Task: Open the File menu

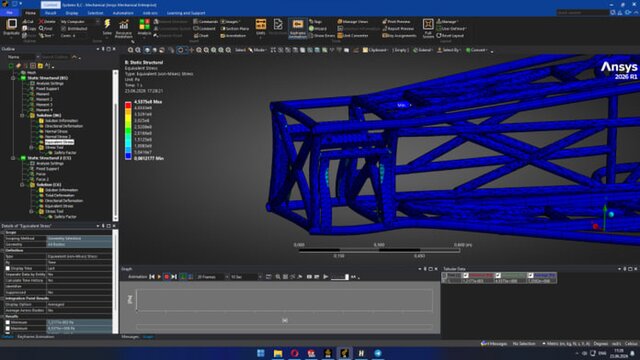Action: coord(9,13)
